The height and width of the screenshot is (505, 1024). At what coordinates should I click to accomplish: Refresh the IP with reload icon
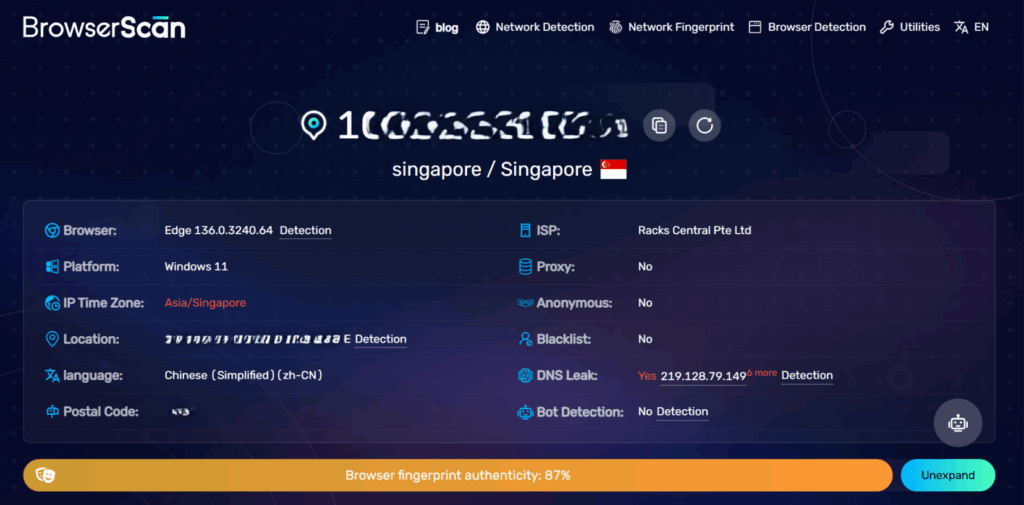[x=705, y=125]
